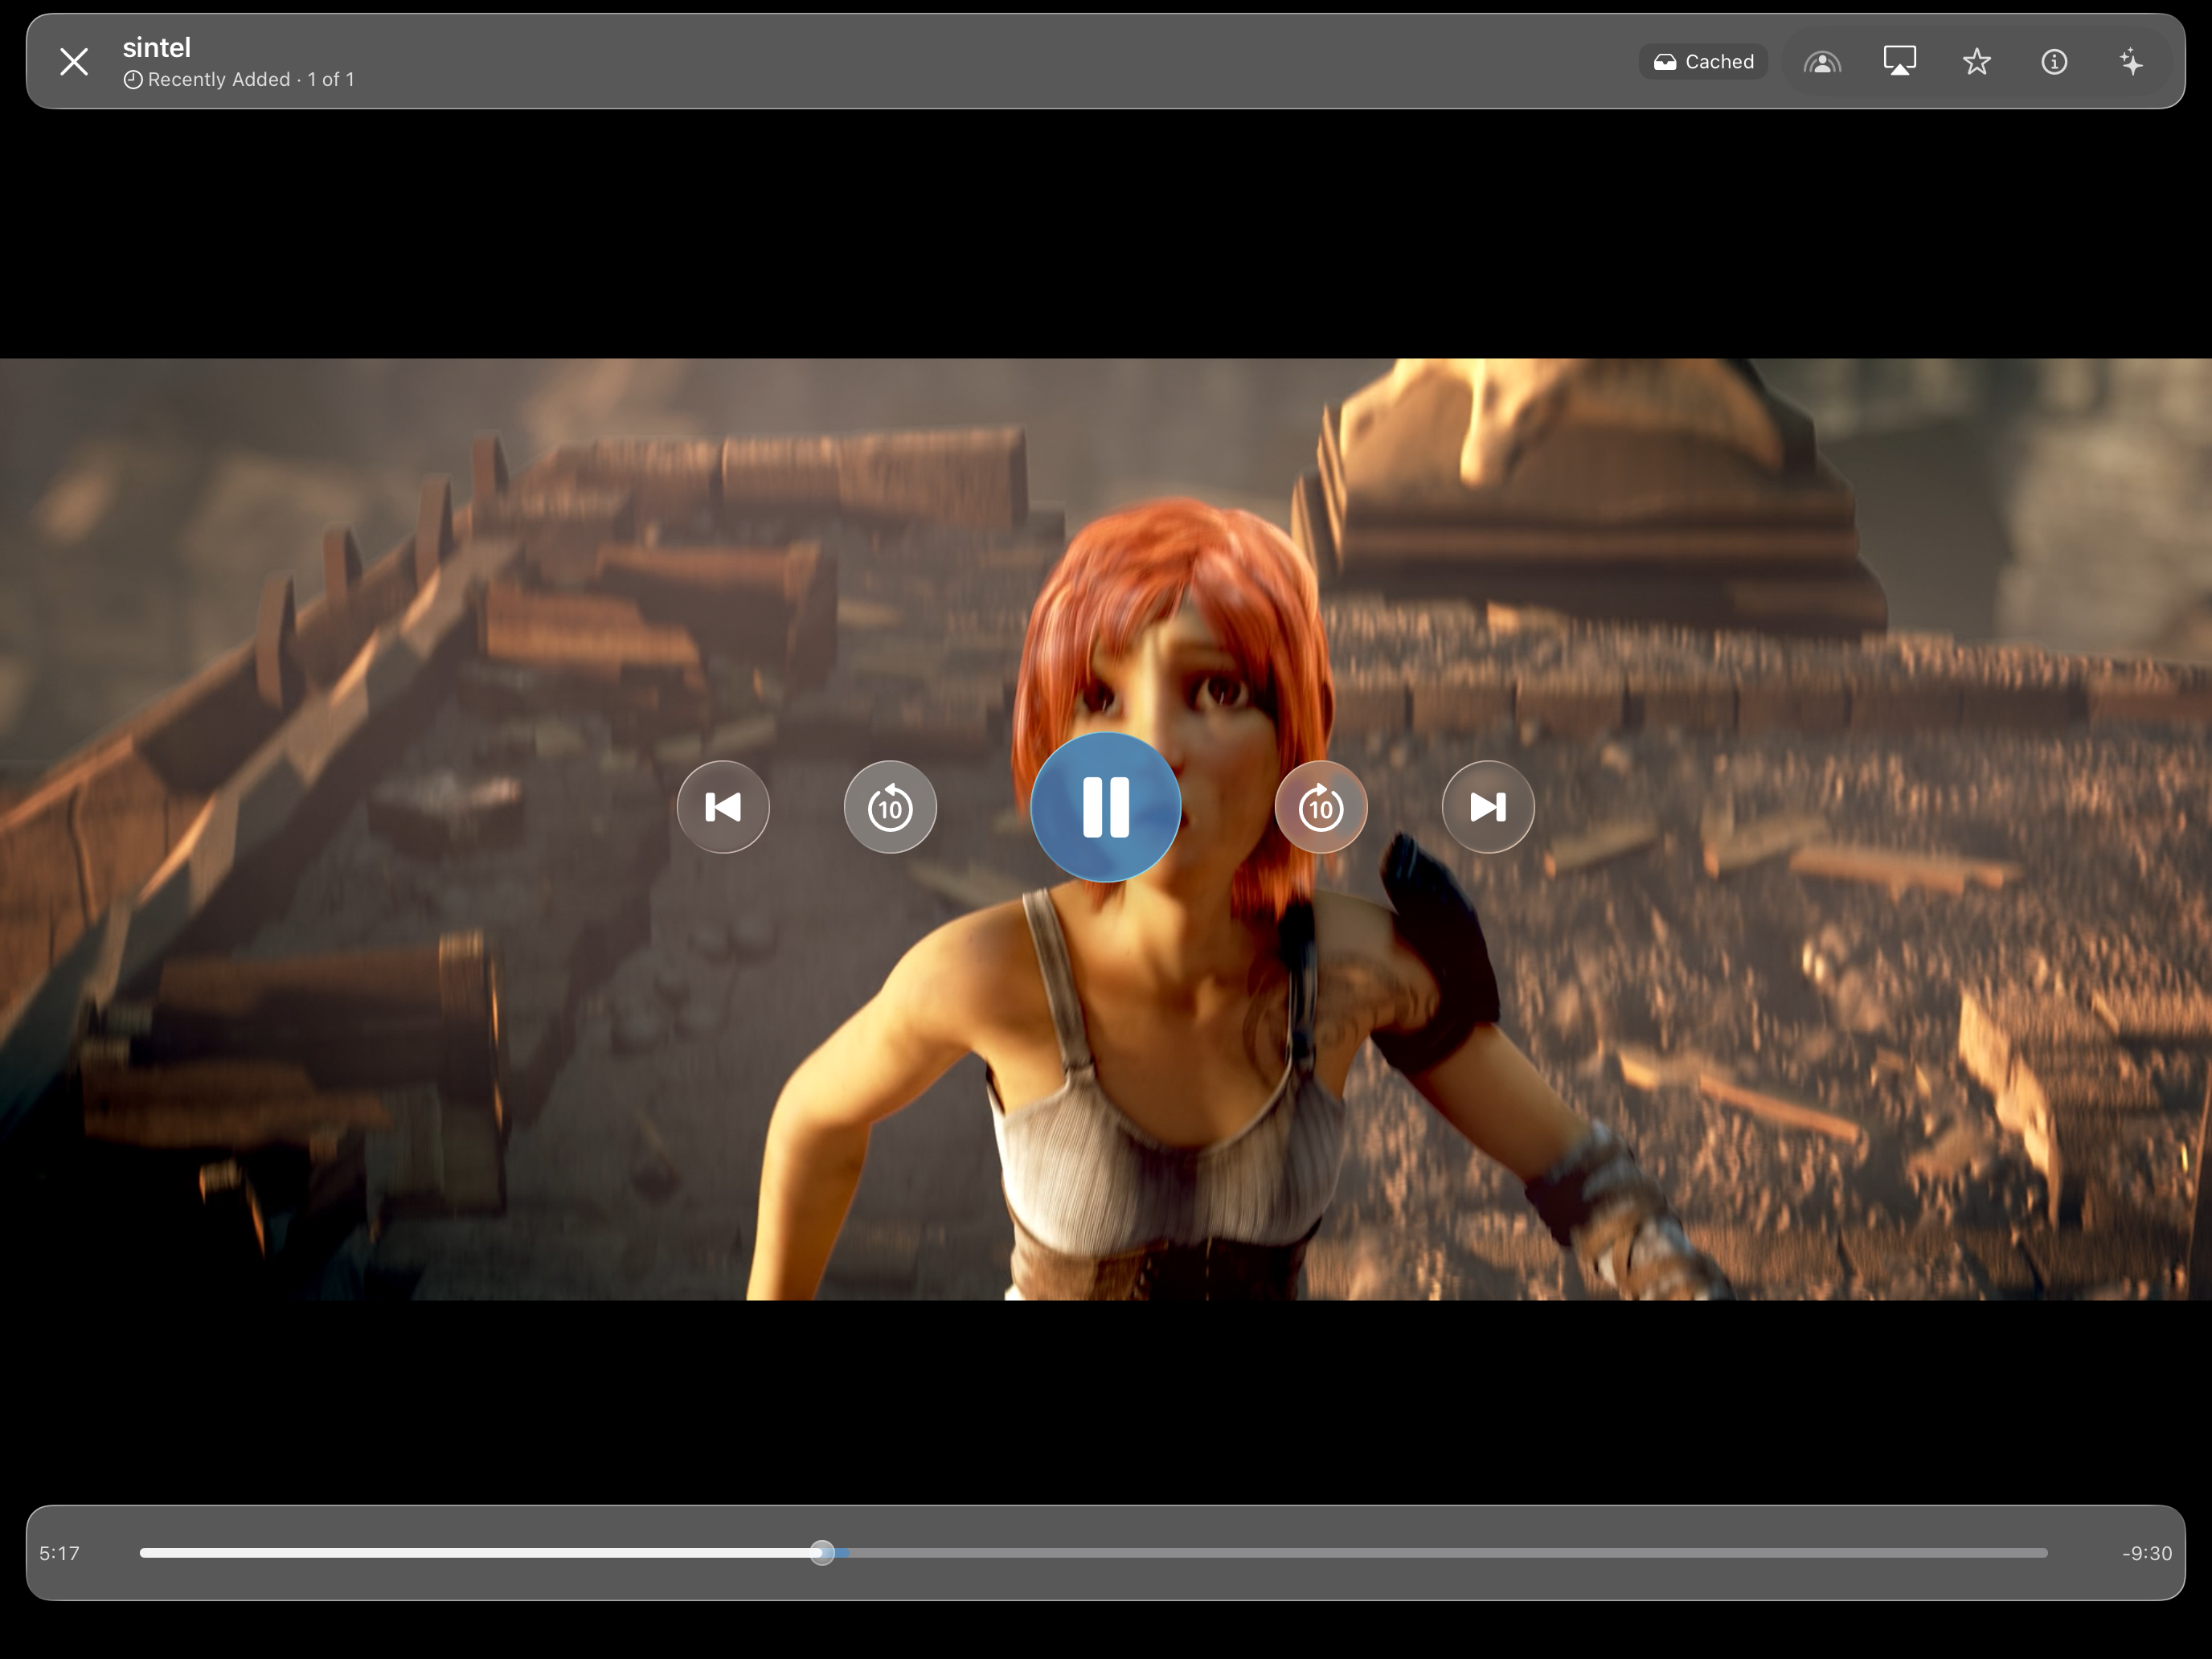Skip forward 10 seconds

pyautogui.click(x=1321, y=807)
